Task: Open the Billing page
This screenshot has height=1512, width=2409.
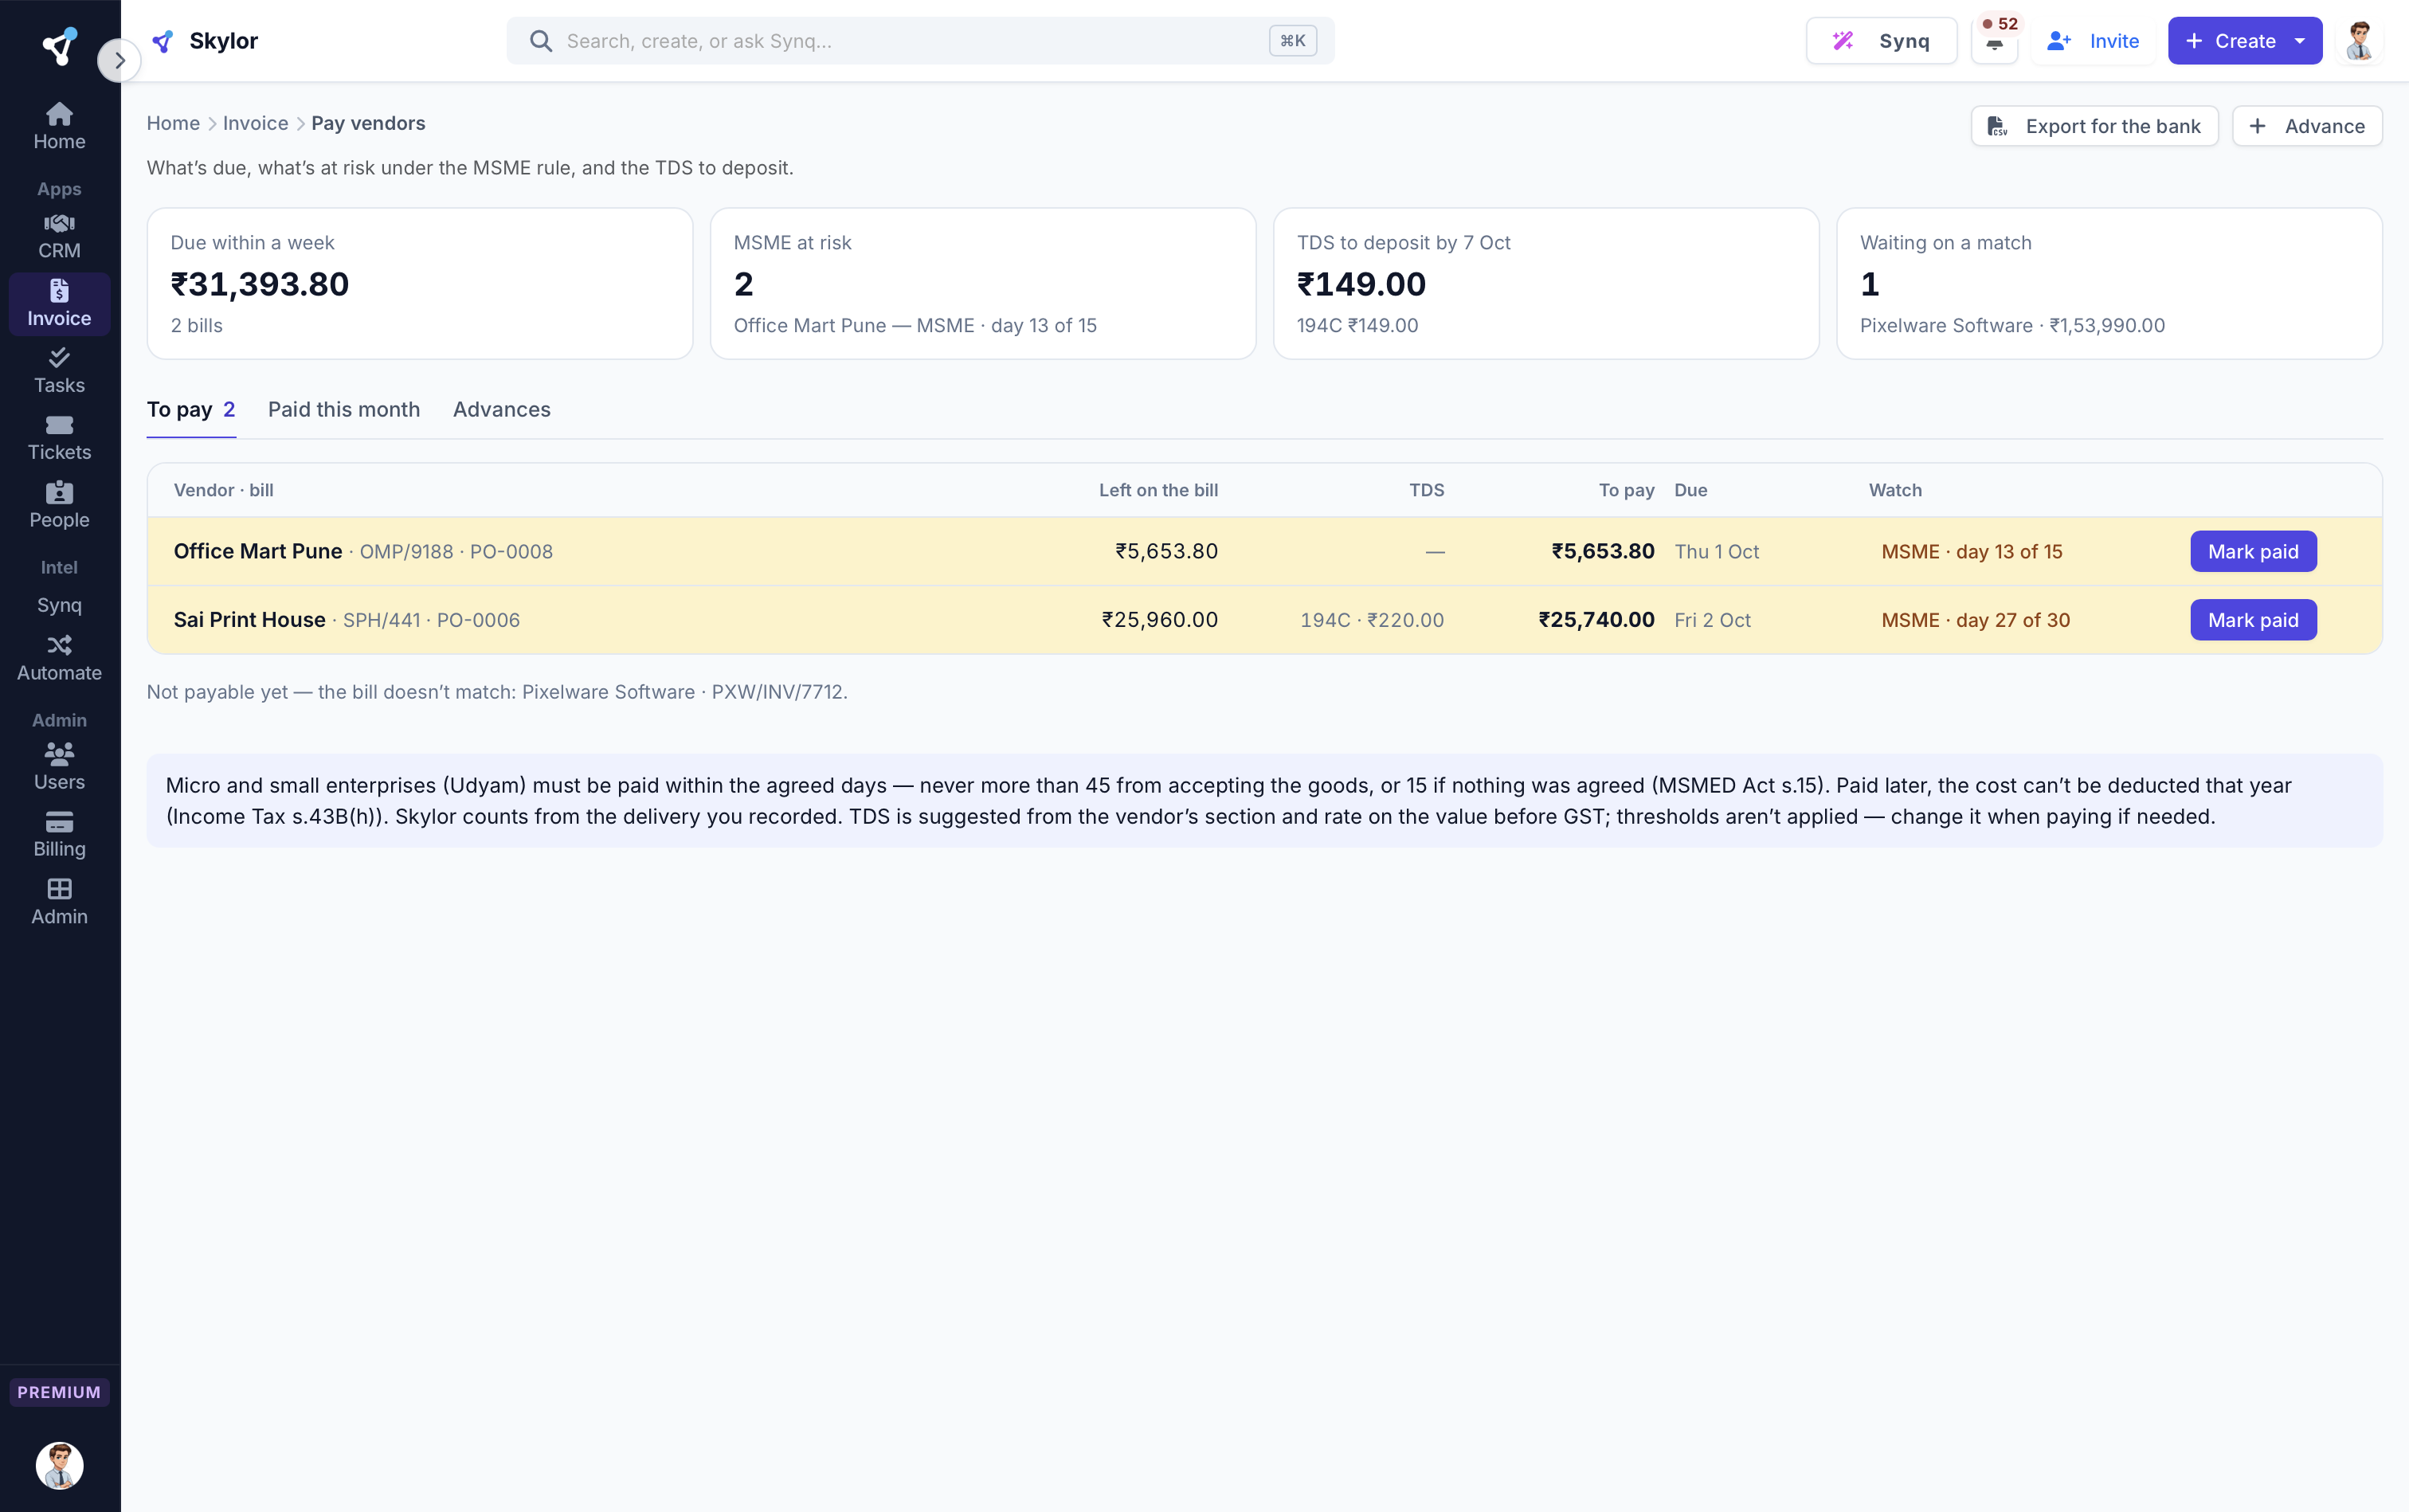Action: pyautogui.click(x=59, y=834)
